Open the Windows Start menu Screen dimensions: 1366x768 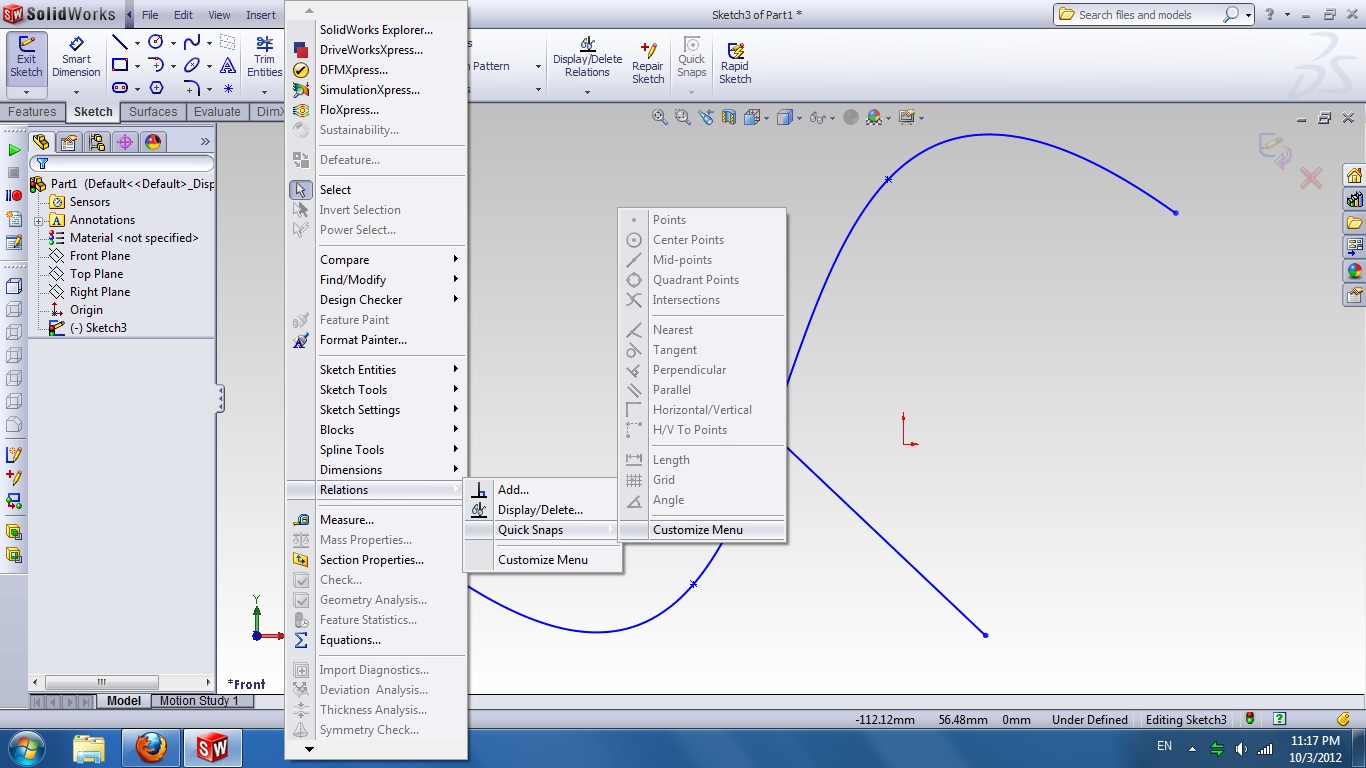click(27, 747)
